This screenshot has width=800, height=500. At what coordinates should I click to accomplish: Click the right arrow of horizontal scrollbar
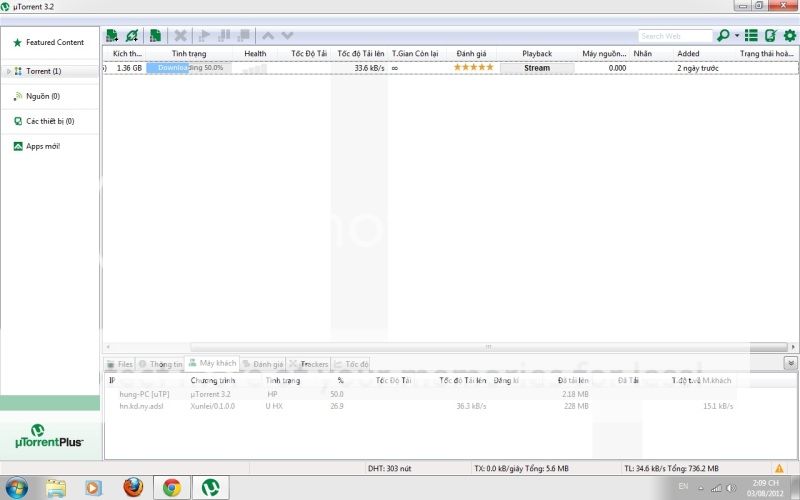pyautogui.click(x=793, y=347)
